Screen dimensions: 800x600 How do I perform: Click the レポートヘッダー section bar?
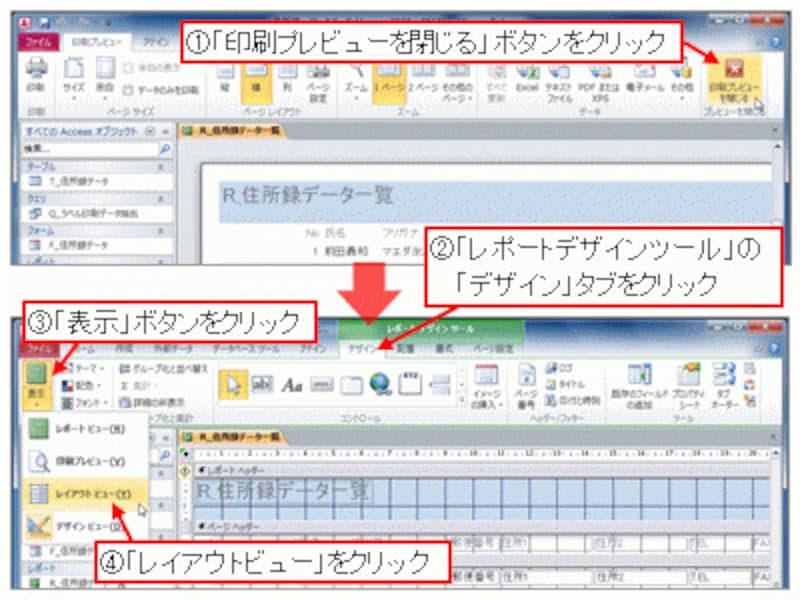click(482, 470)
